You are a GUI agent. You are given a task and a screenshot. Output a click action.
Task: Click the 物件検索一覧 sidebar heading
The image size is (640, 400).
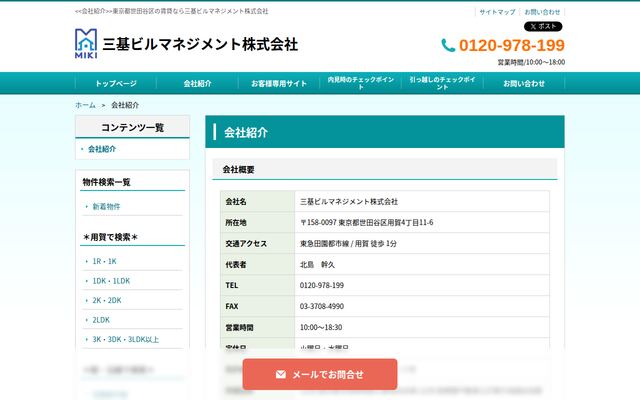(107, 182)
